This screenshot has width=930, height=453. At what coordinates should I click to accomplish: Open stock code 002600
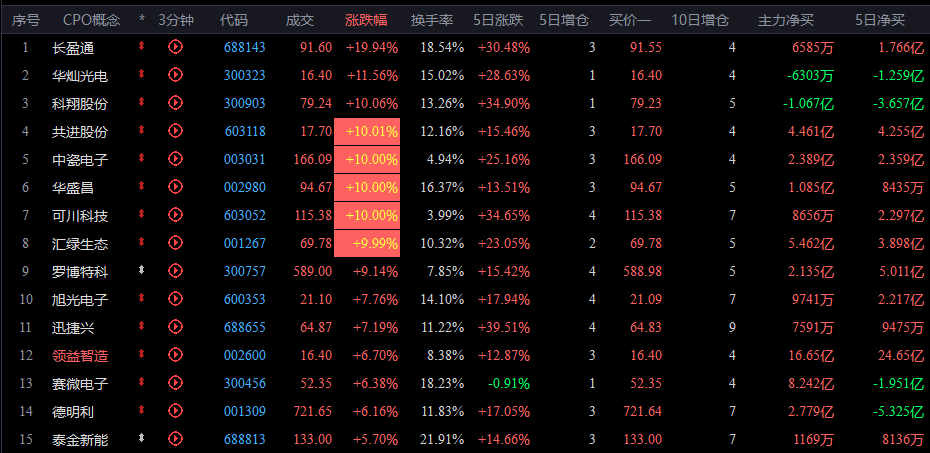(244, 355)
